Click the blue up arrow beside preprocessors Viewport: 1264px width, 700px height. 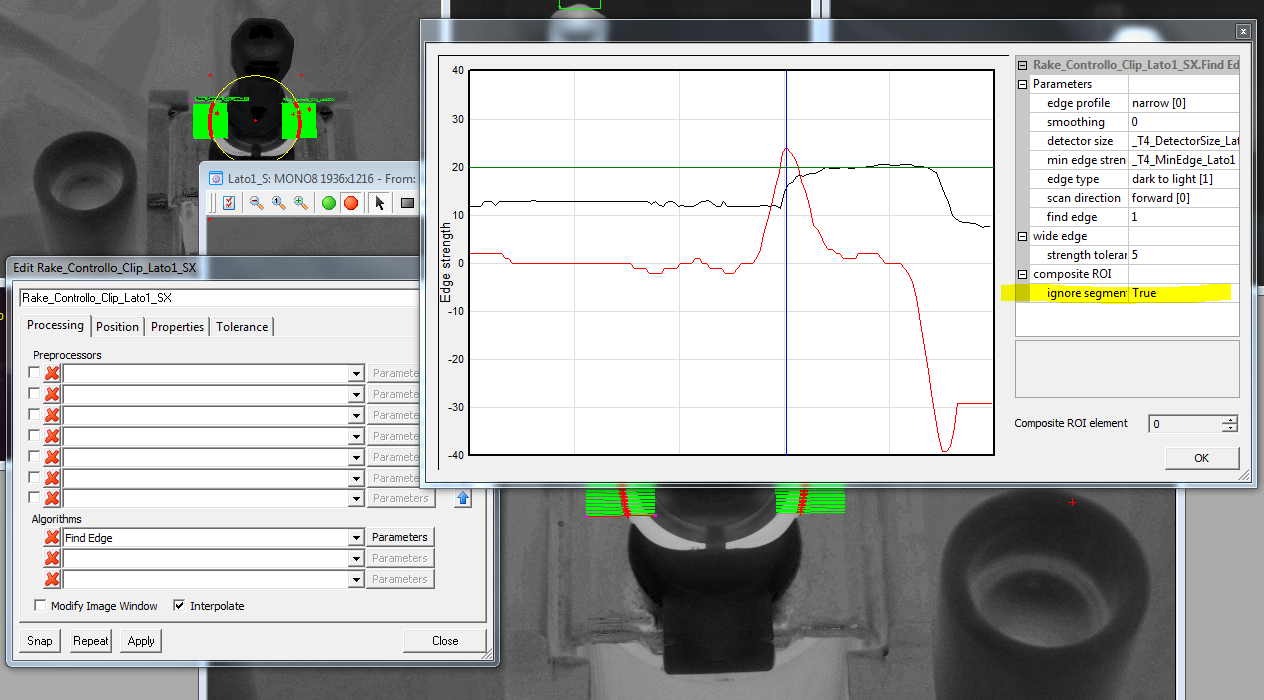(462, 498)
